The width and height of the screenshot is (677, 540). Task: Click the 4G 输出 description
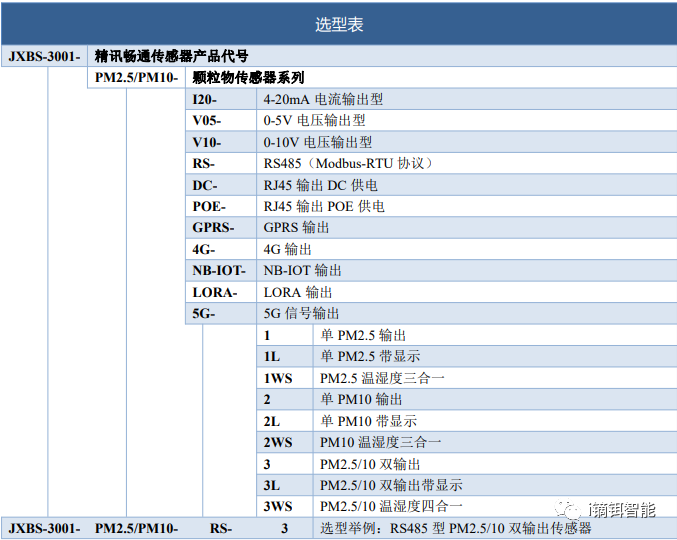click(288, 249)
